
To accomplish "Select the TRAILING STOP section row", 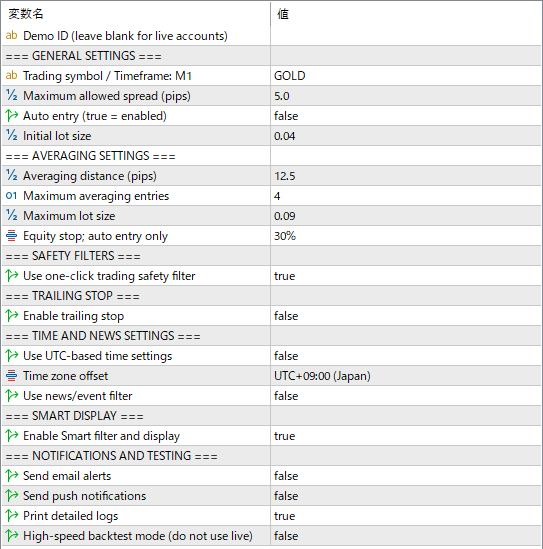I will pos(271,296).
